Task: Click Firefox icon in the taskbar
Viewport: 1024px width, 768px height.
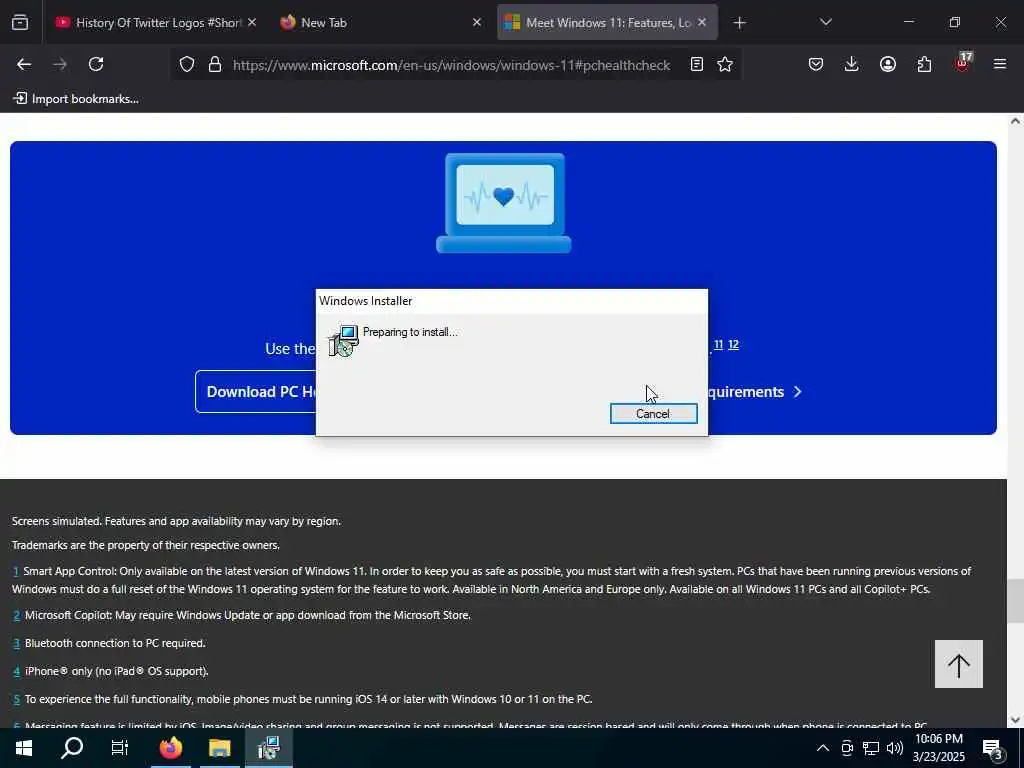Action: tap(170, 748)
